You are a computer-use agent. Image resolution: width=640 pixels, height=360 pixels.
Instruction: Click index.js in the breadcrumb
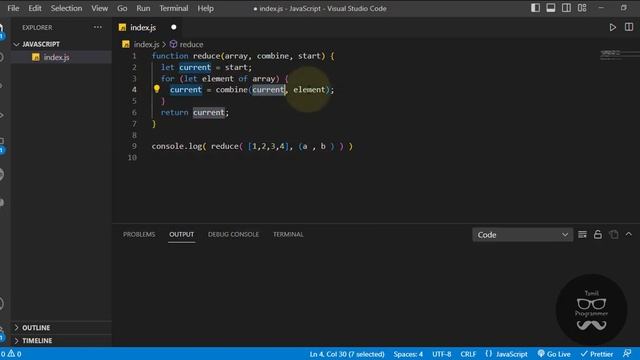(146, 44)
